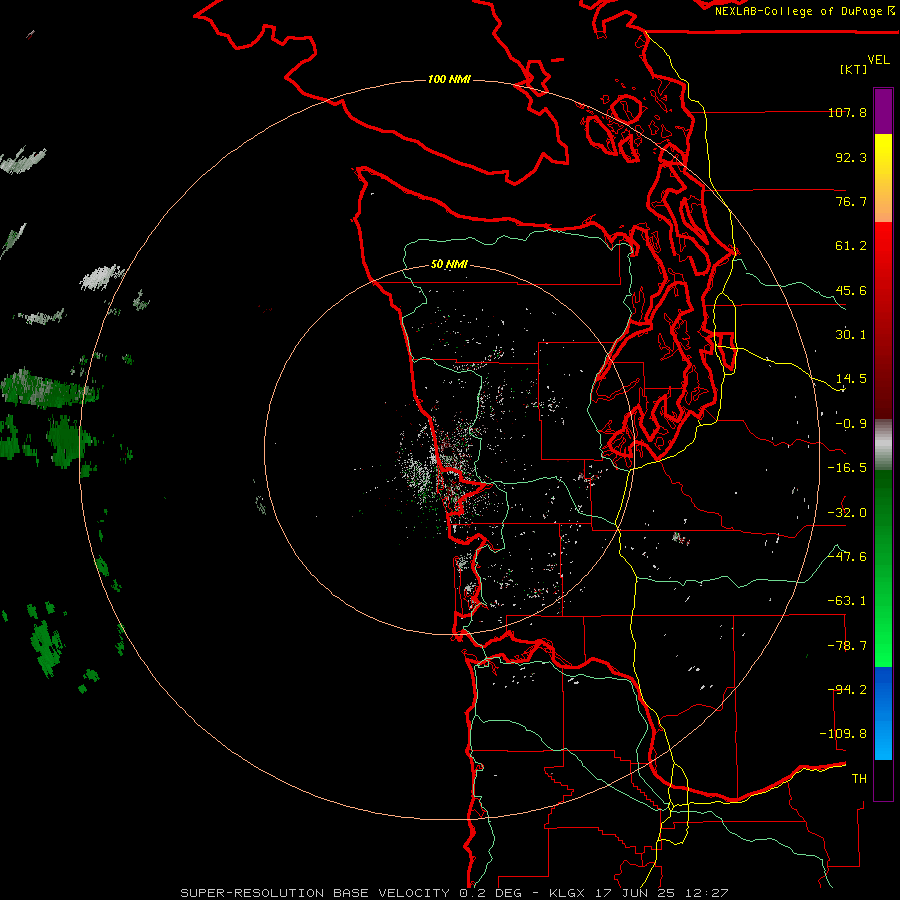
Task: Click the 50 NMI range ring label
Action: click(449, 265)
